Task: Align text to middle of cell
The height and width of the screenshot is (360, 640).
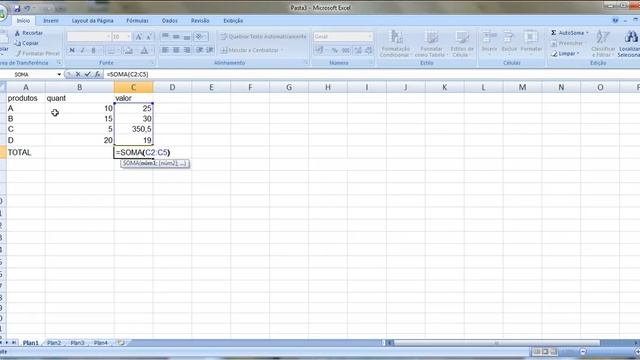Action: (x=176, y=37)
